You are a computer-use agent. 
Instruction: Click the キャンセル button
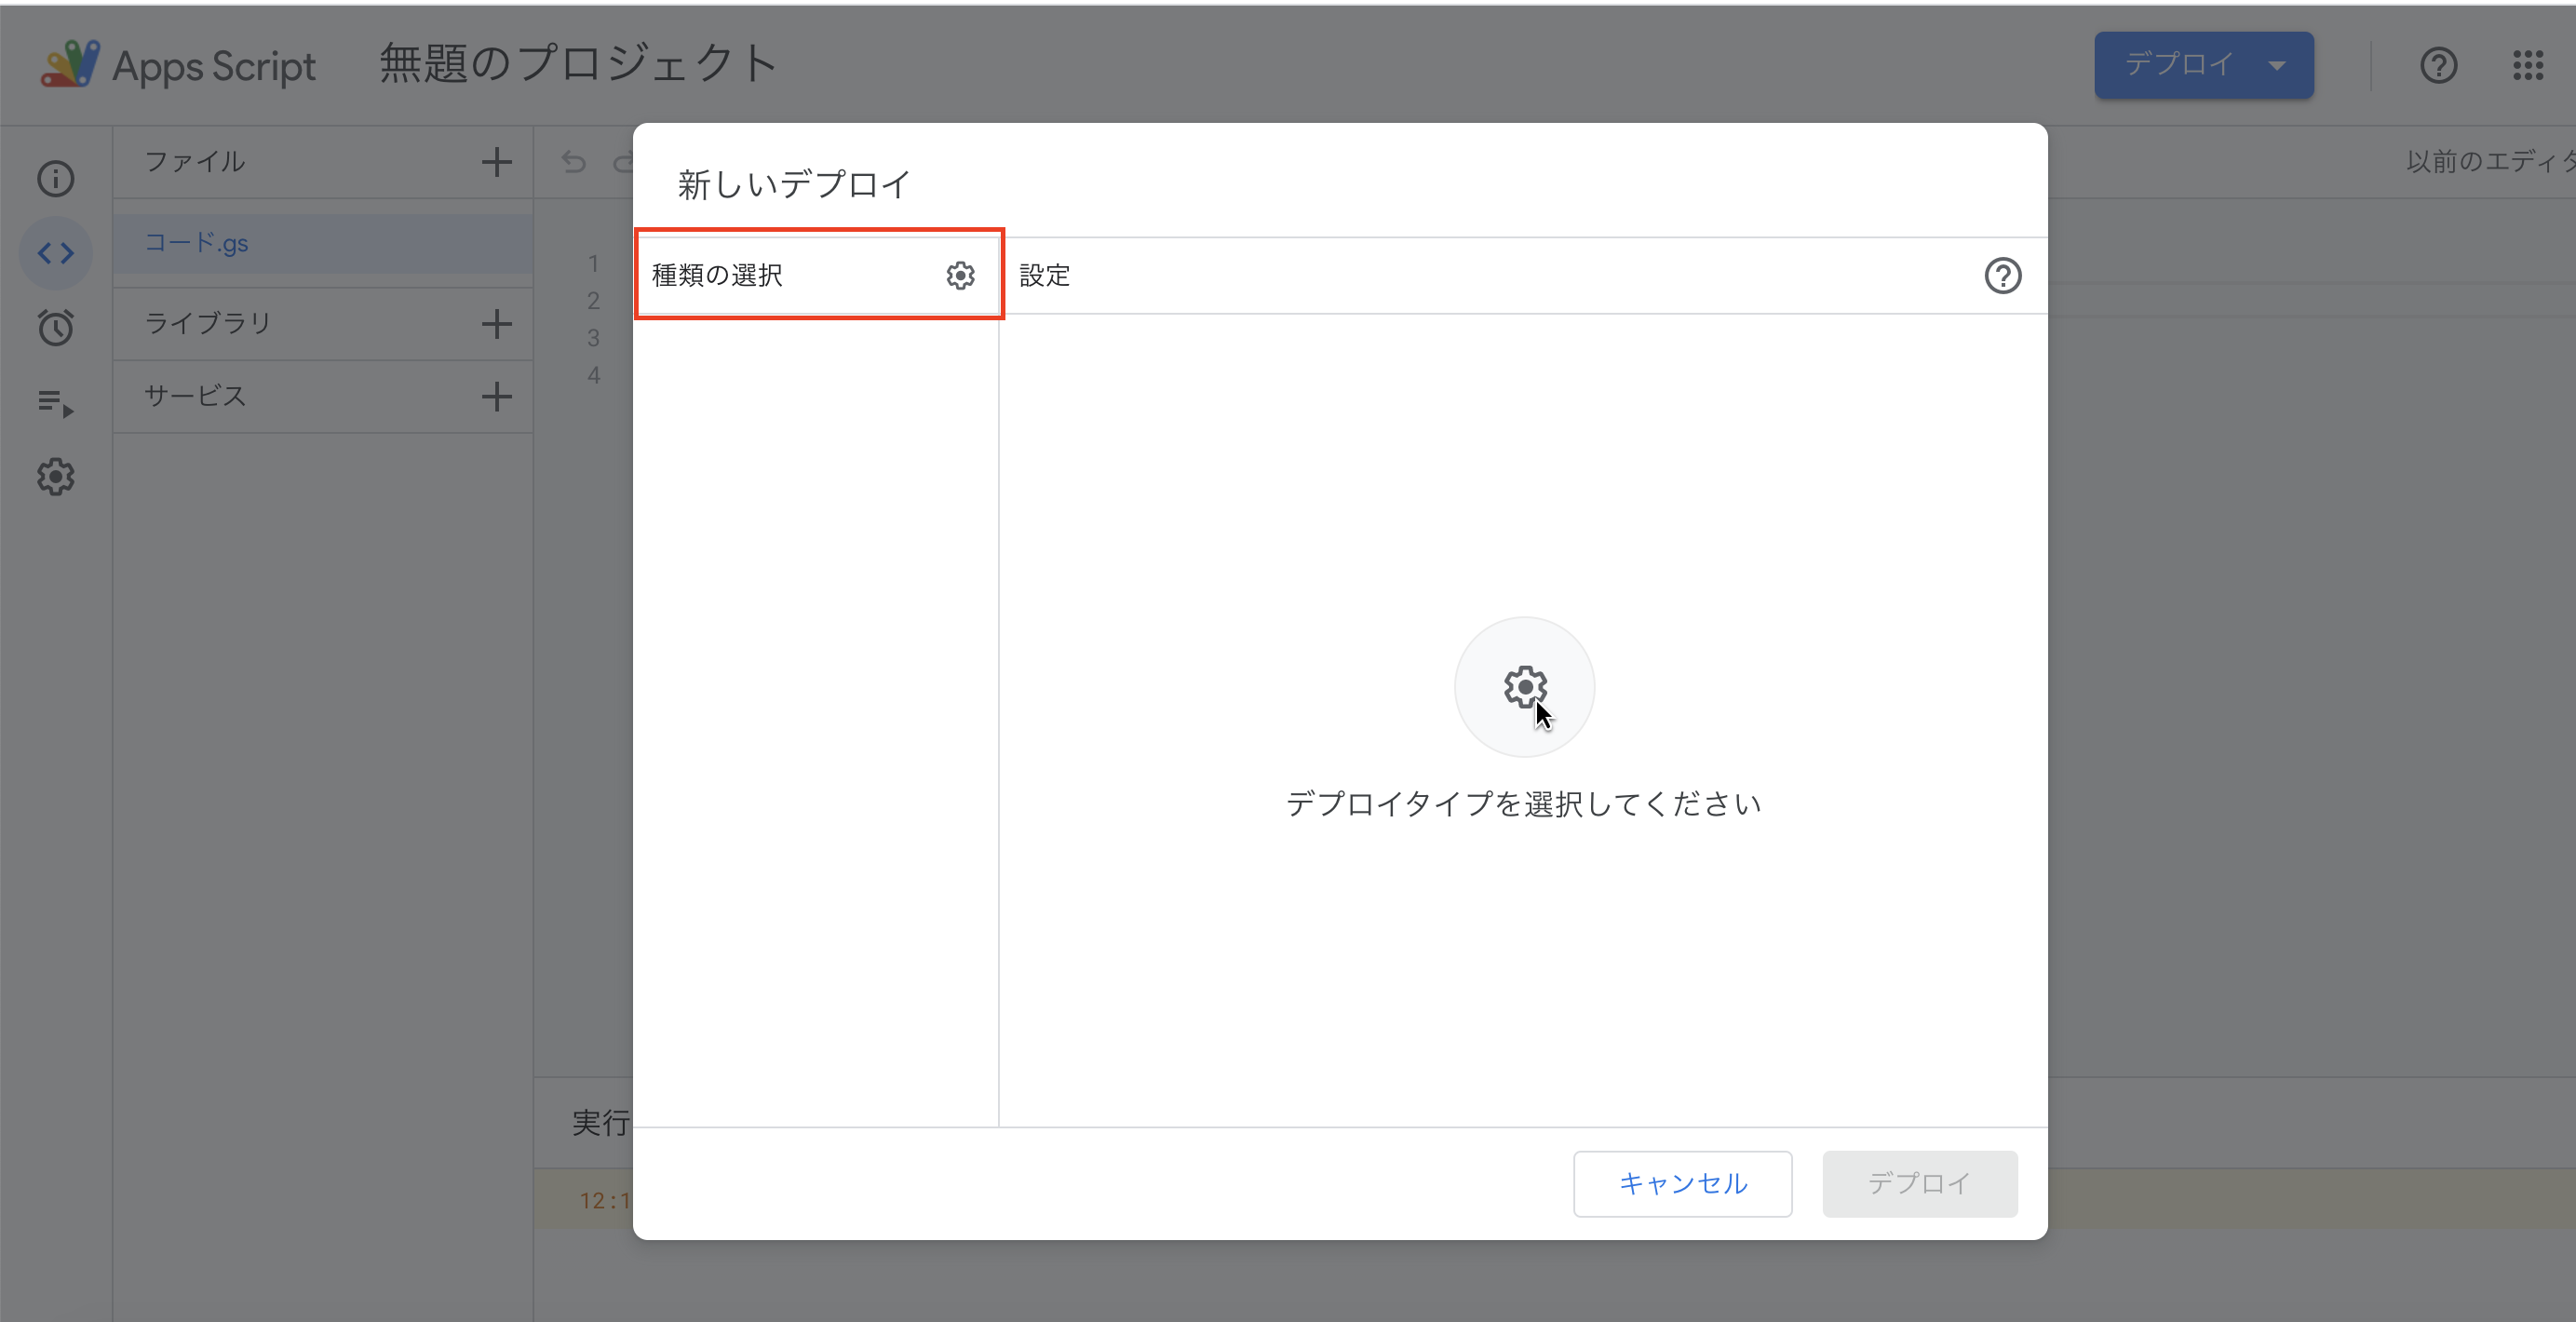point(1682,1184)
